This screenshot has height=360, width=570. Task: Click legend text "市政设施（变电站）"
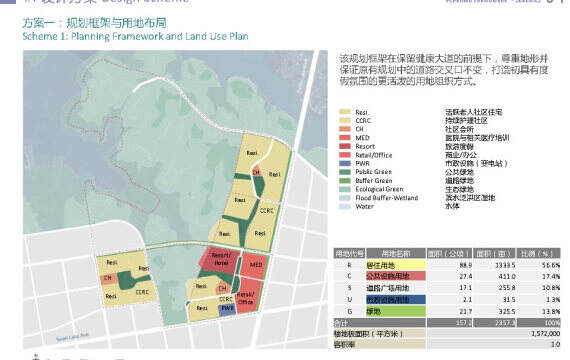(x=476, y=163)
